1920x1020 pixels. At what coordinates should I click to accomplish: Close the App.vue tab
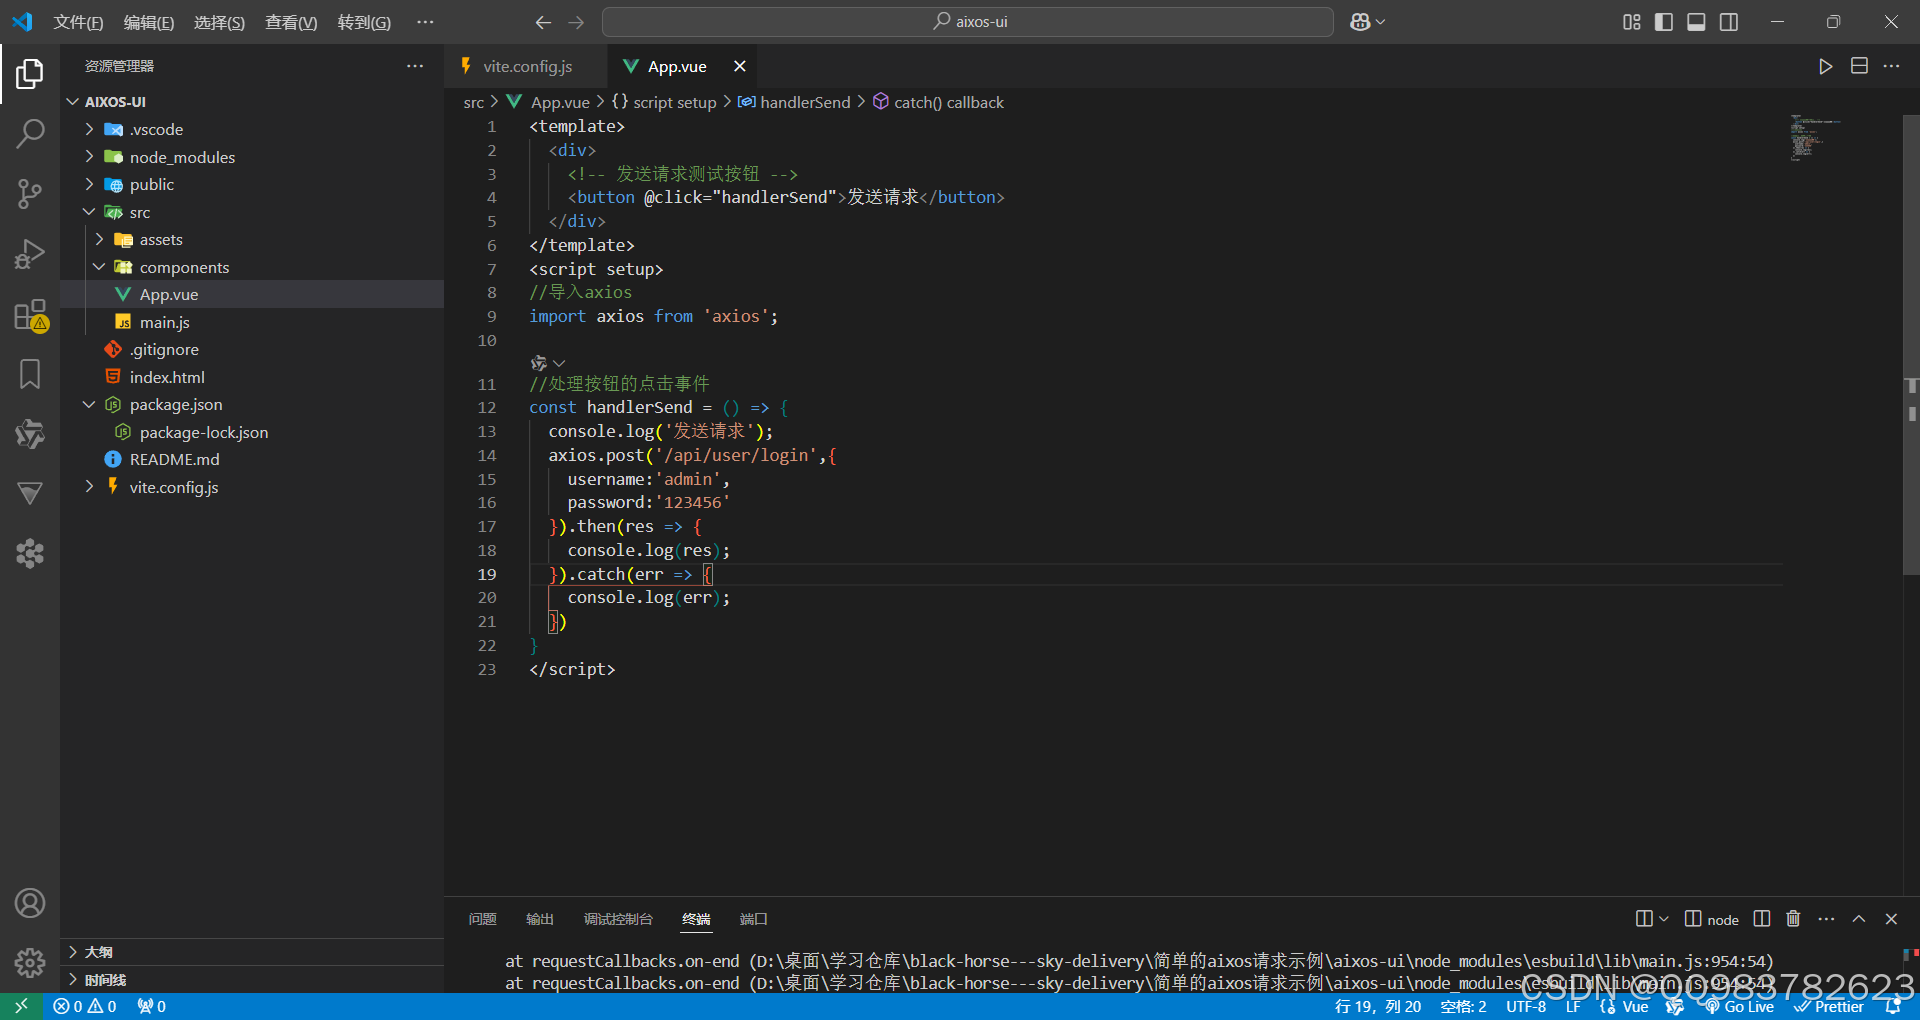tap(740, 66)
